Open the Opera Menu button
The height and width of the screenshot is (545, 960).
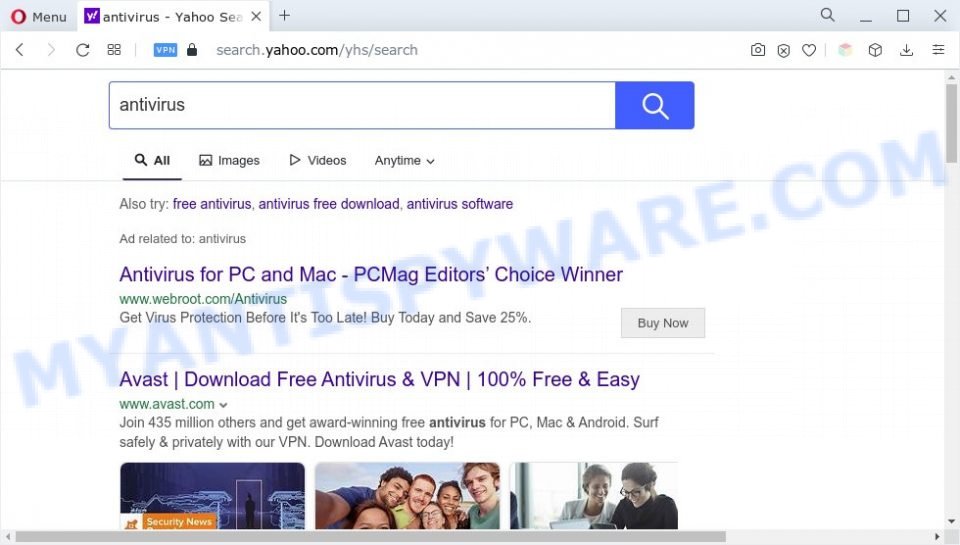38,17
